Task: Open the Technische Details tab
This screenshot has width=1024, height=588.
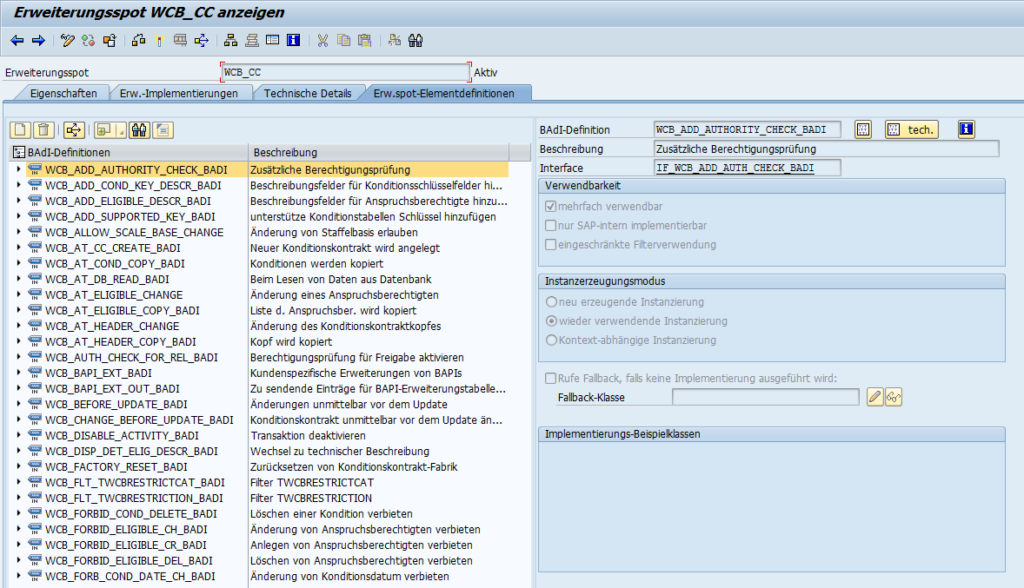Action: tap(307, 93)
